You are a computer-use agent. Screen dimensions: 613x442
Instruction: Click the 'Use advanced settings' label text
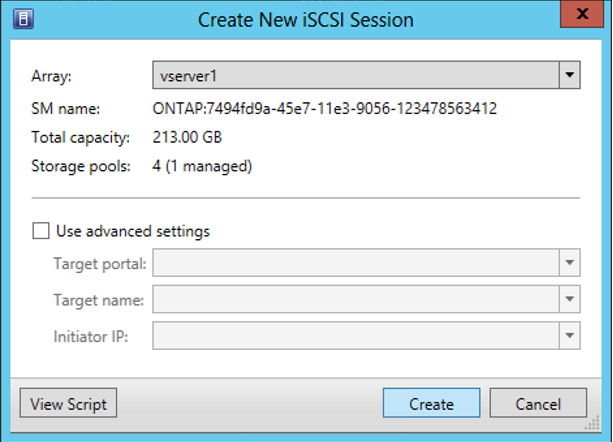click(133, 231)
